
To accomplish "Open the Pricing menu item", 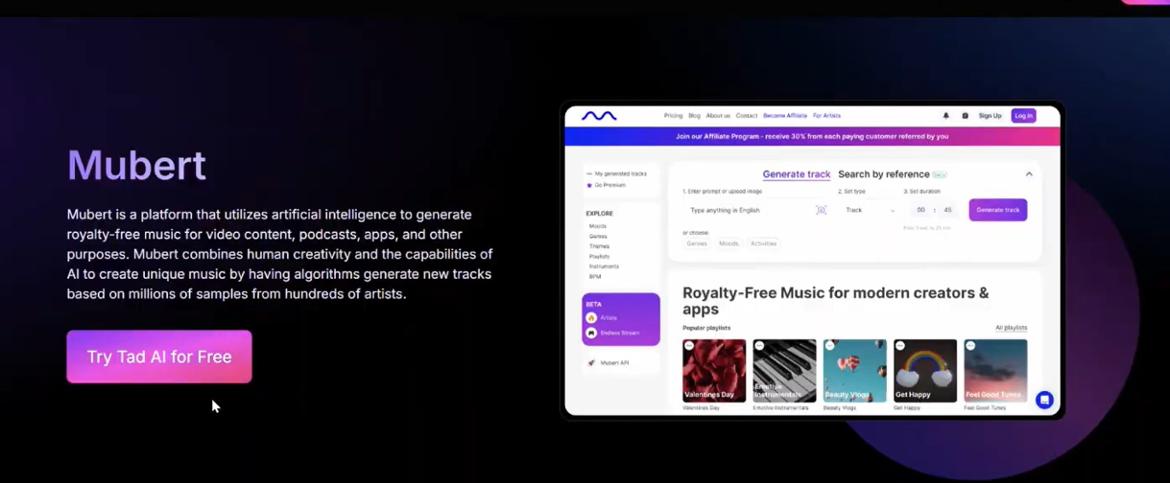I will click(673, 116).
